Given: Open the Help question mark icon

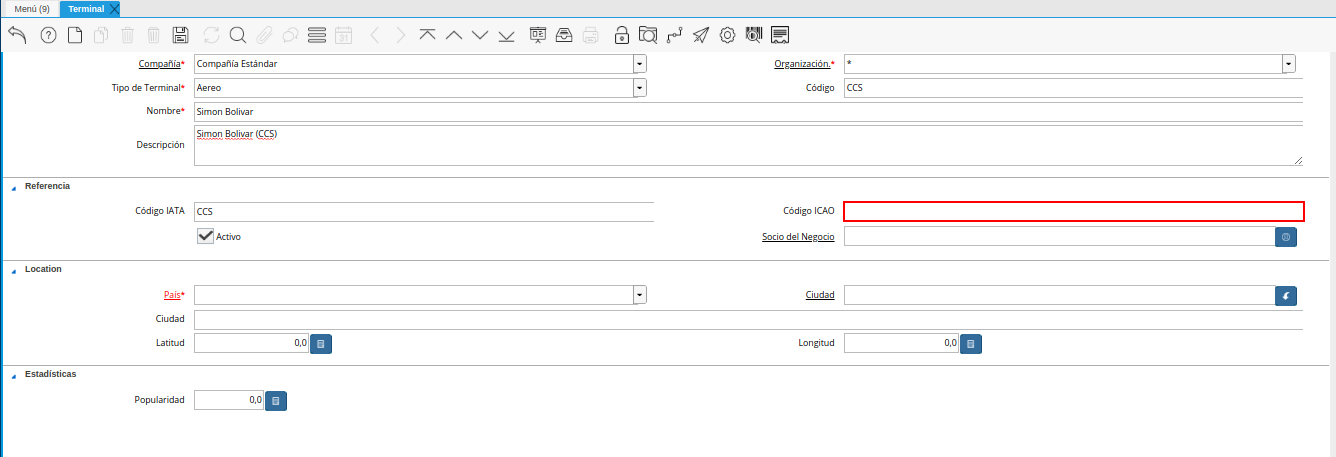Looking at the screenshot, I should coord(48,35).
